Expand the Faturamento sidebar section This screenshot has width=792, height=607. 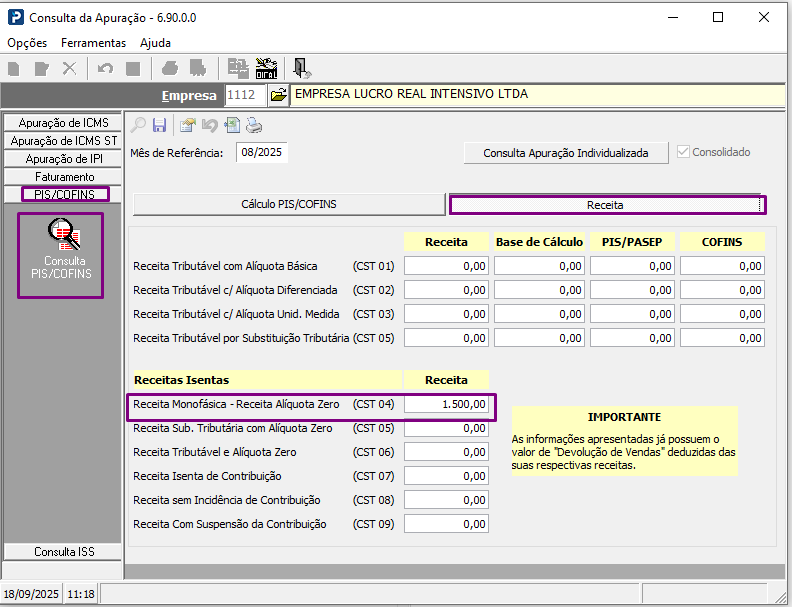63,176
